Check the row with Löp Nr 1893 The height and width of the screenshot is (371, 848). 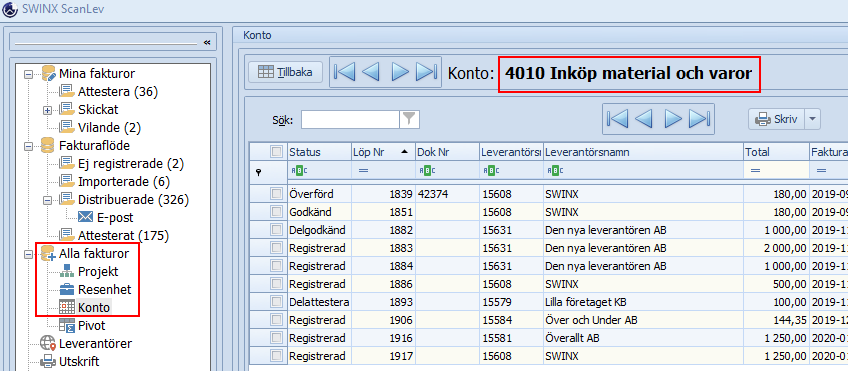(x=276, y=302)
